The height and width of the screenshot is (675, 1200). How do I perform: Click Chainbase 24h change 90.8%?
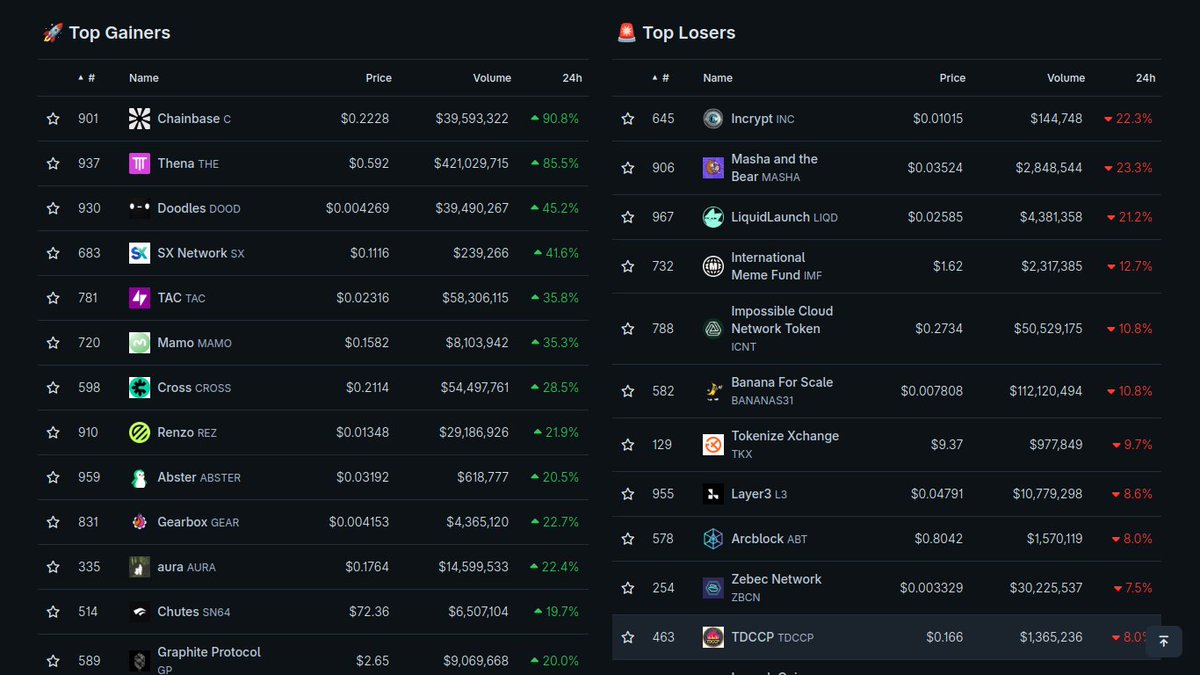click(555, 119)
